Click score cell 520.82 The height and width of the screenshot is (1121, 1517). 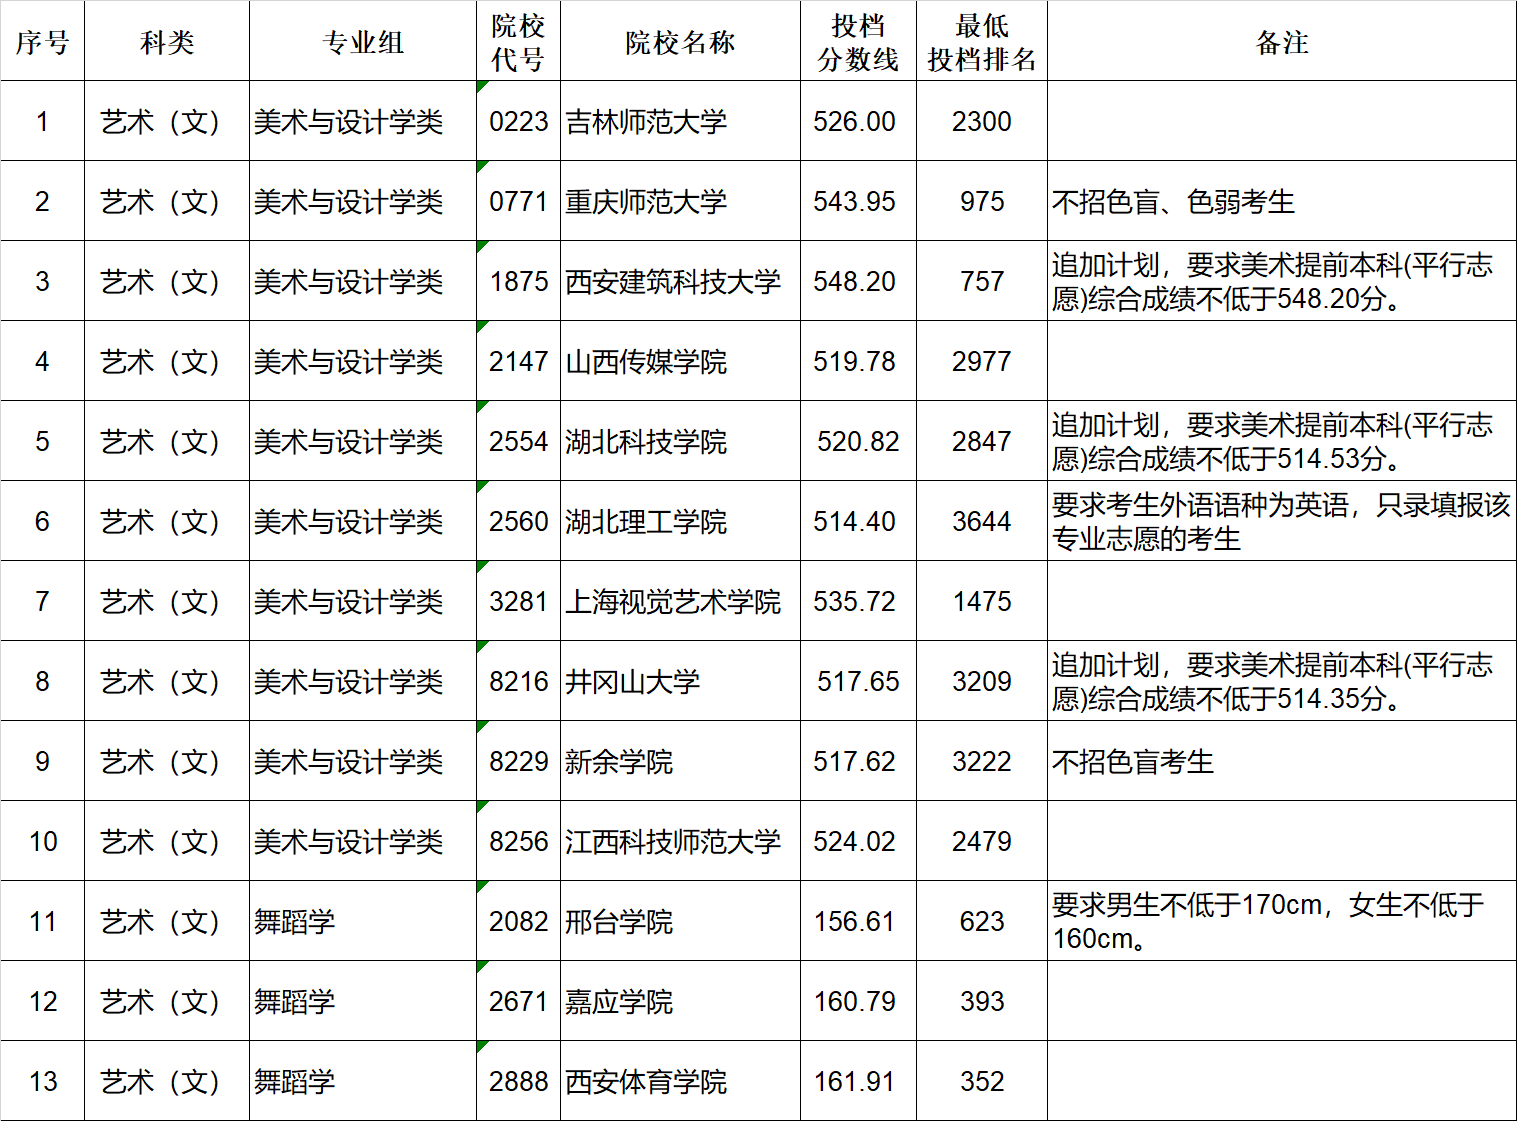tap(858, 441)
